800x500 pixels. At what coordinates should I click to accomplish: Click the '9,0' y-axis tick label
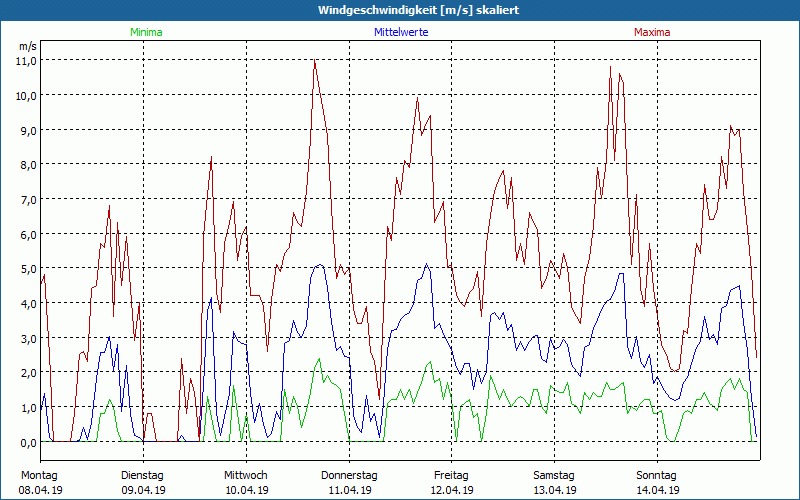[27, 130]
